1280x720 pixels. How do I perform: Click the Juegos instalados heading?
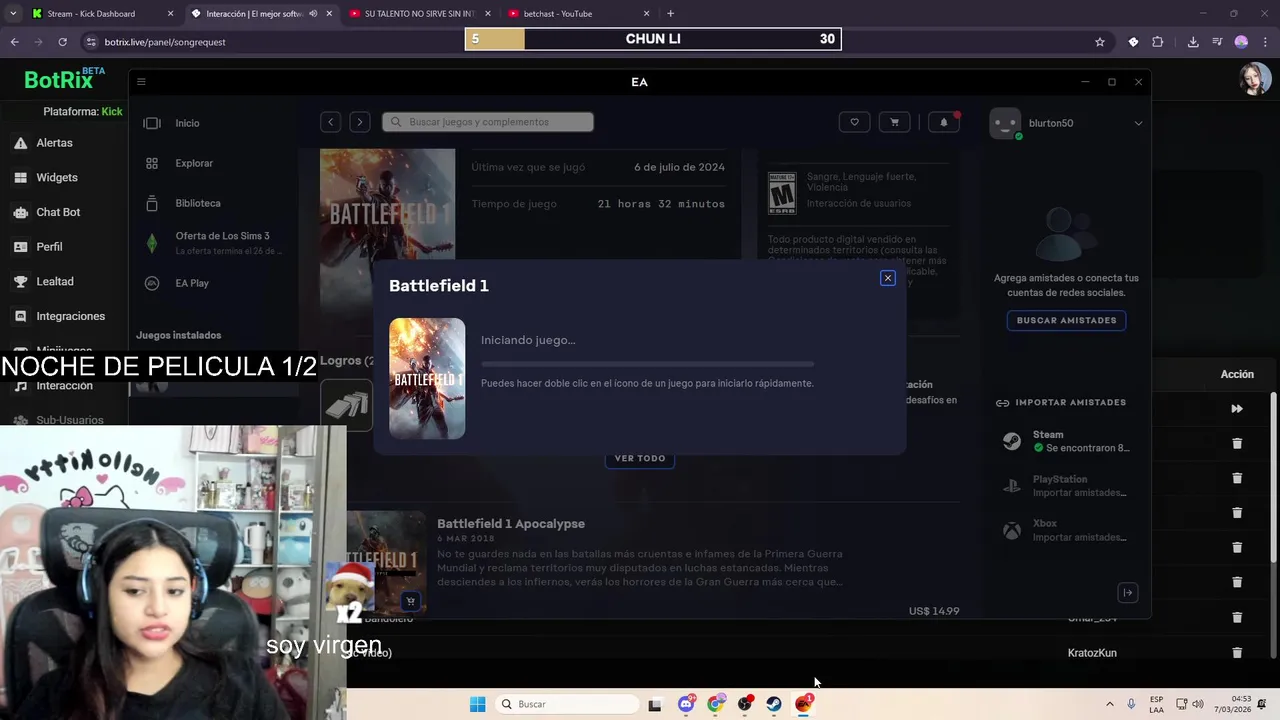point(179,335)
